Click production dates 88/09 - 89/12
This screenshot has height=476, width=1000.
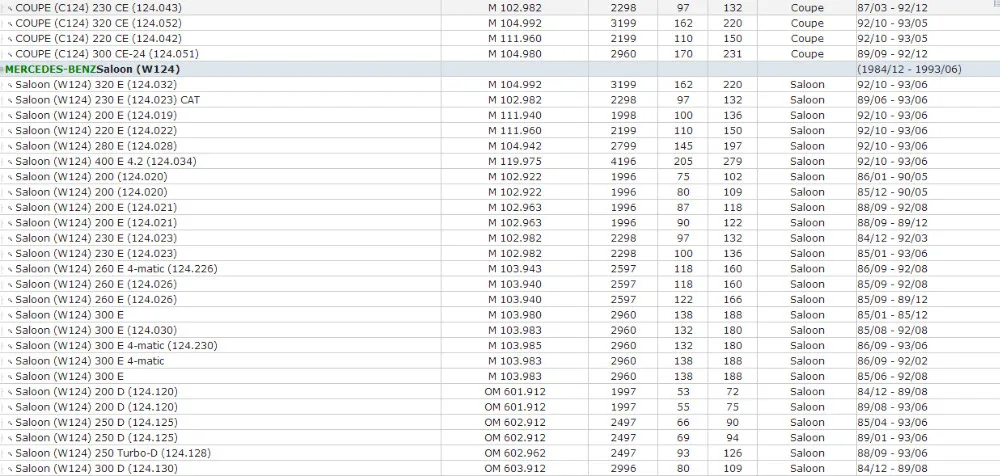[x=892, y=223]
